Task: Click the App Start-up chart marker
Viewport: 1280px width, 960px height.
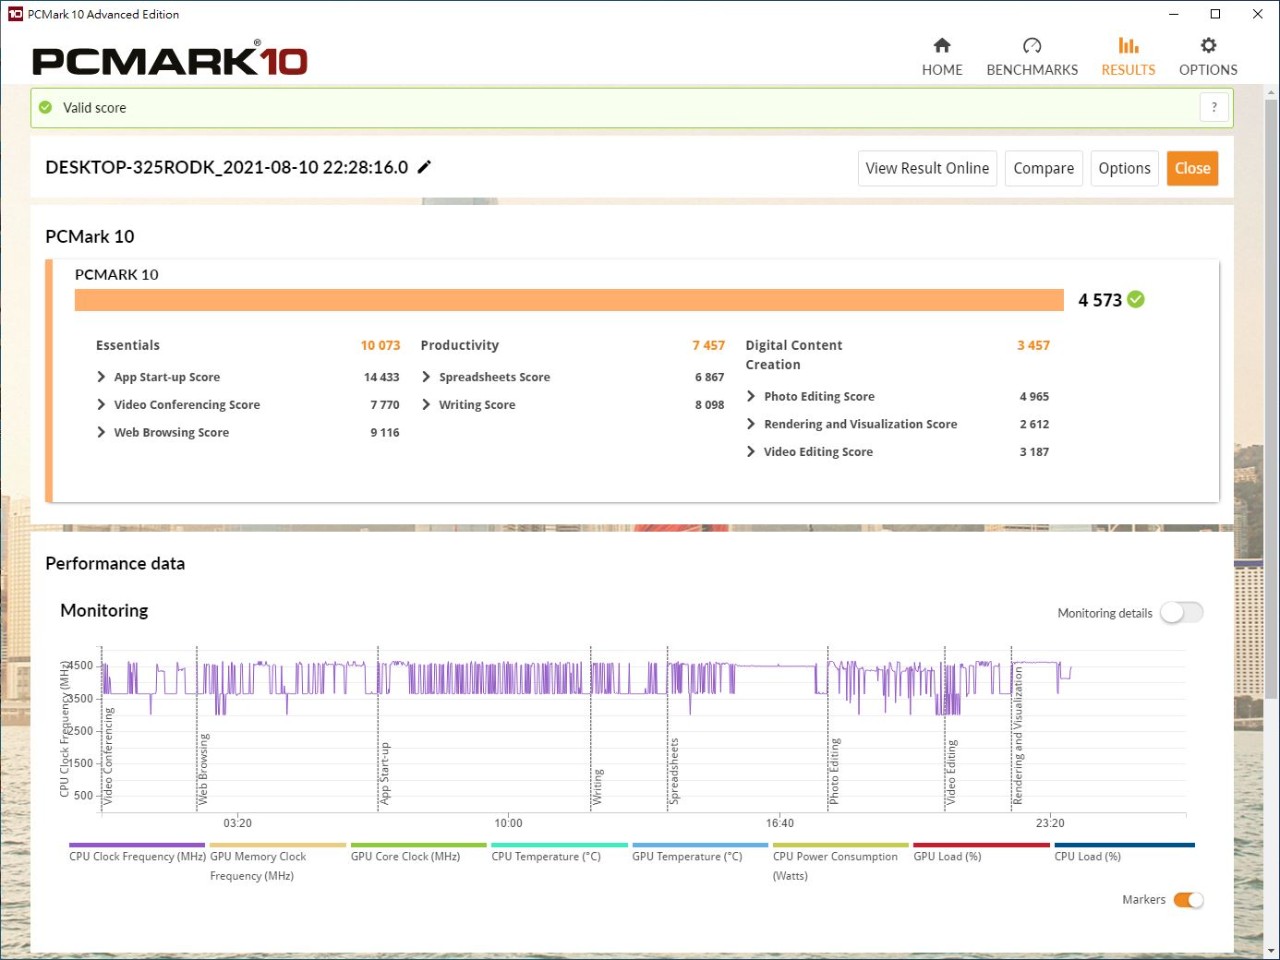Action: (384, 773)
